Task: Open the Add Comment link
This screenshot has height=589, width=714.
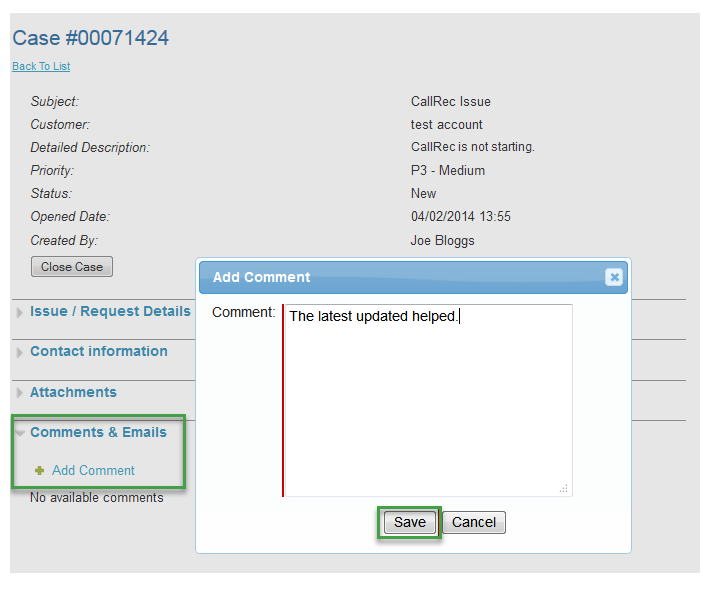Action: [x=93, y=471]
